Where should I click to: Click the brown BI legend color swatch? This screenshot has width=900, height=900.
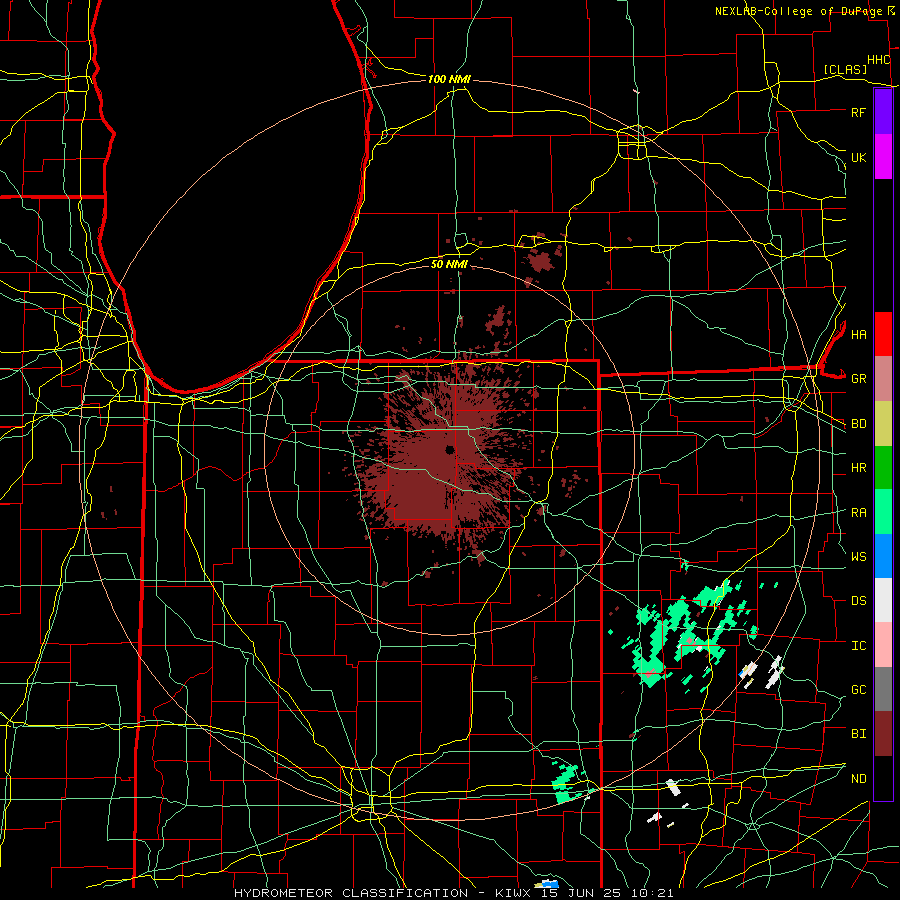[883, 734]
